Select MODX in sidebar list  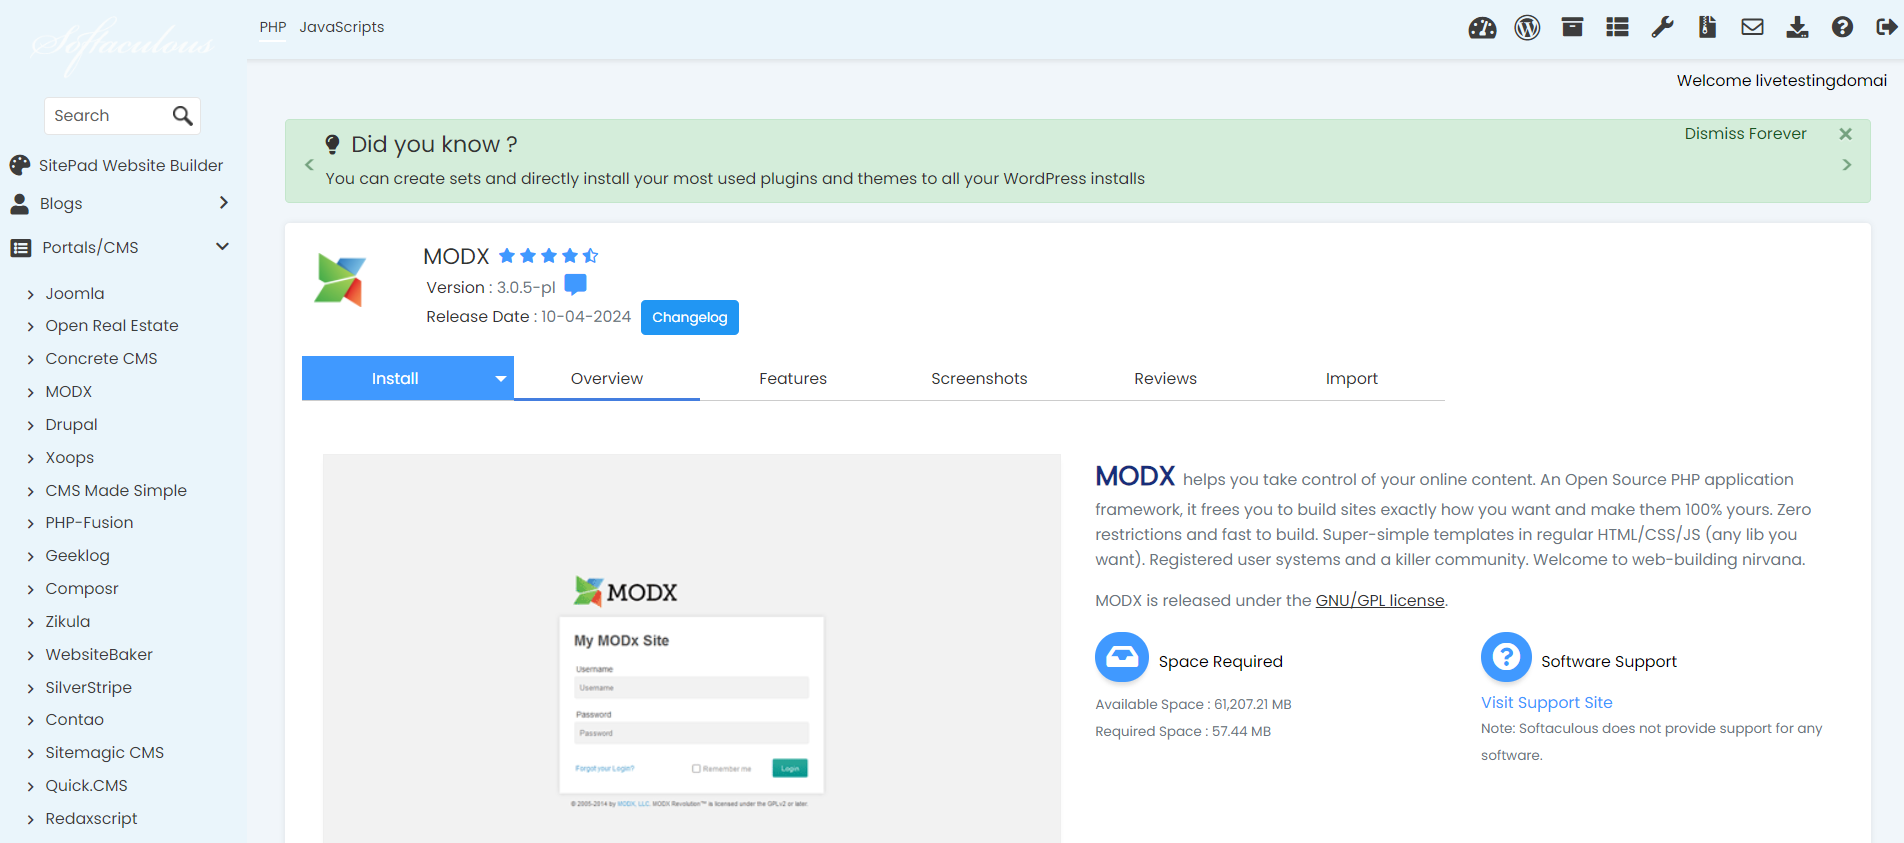68,392
